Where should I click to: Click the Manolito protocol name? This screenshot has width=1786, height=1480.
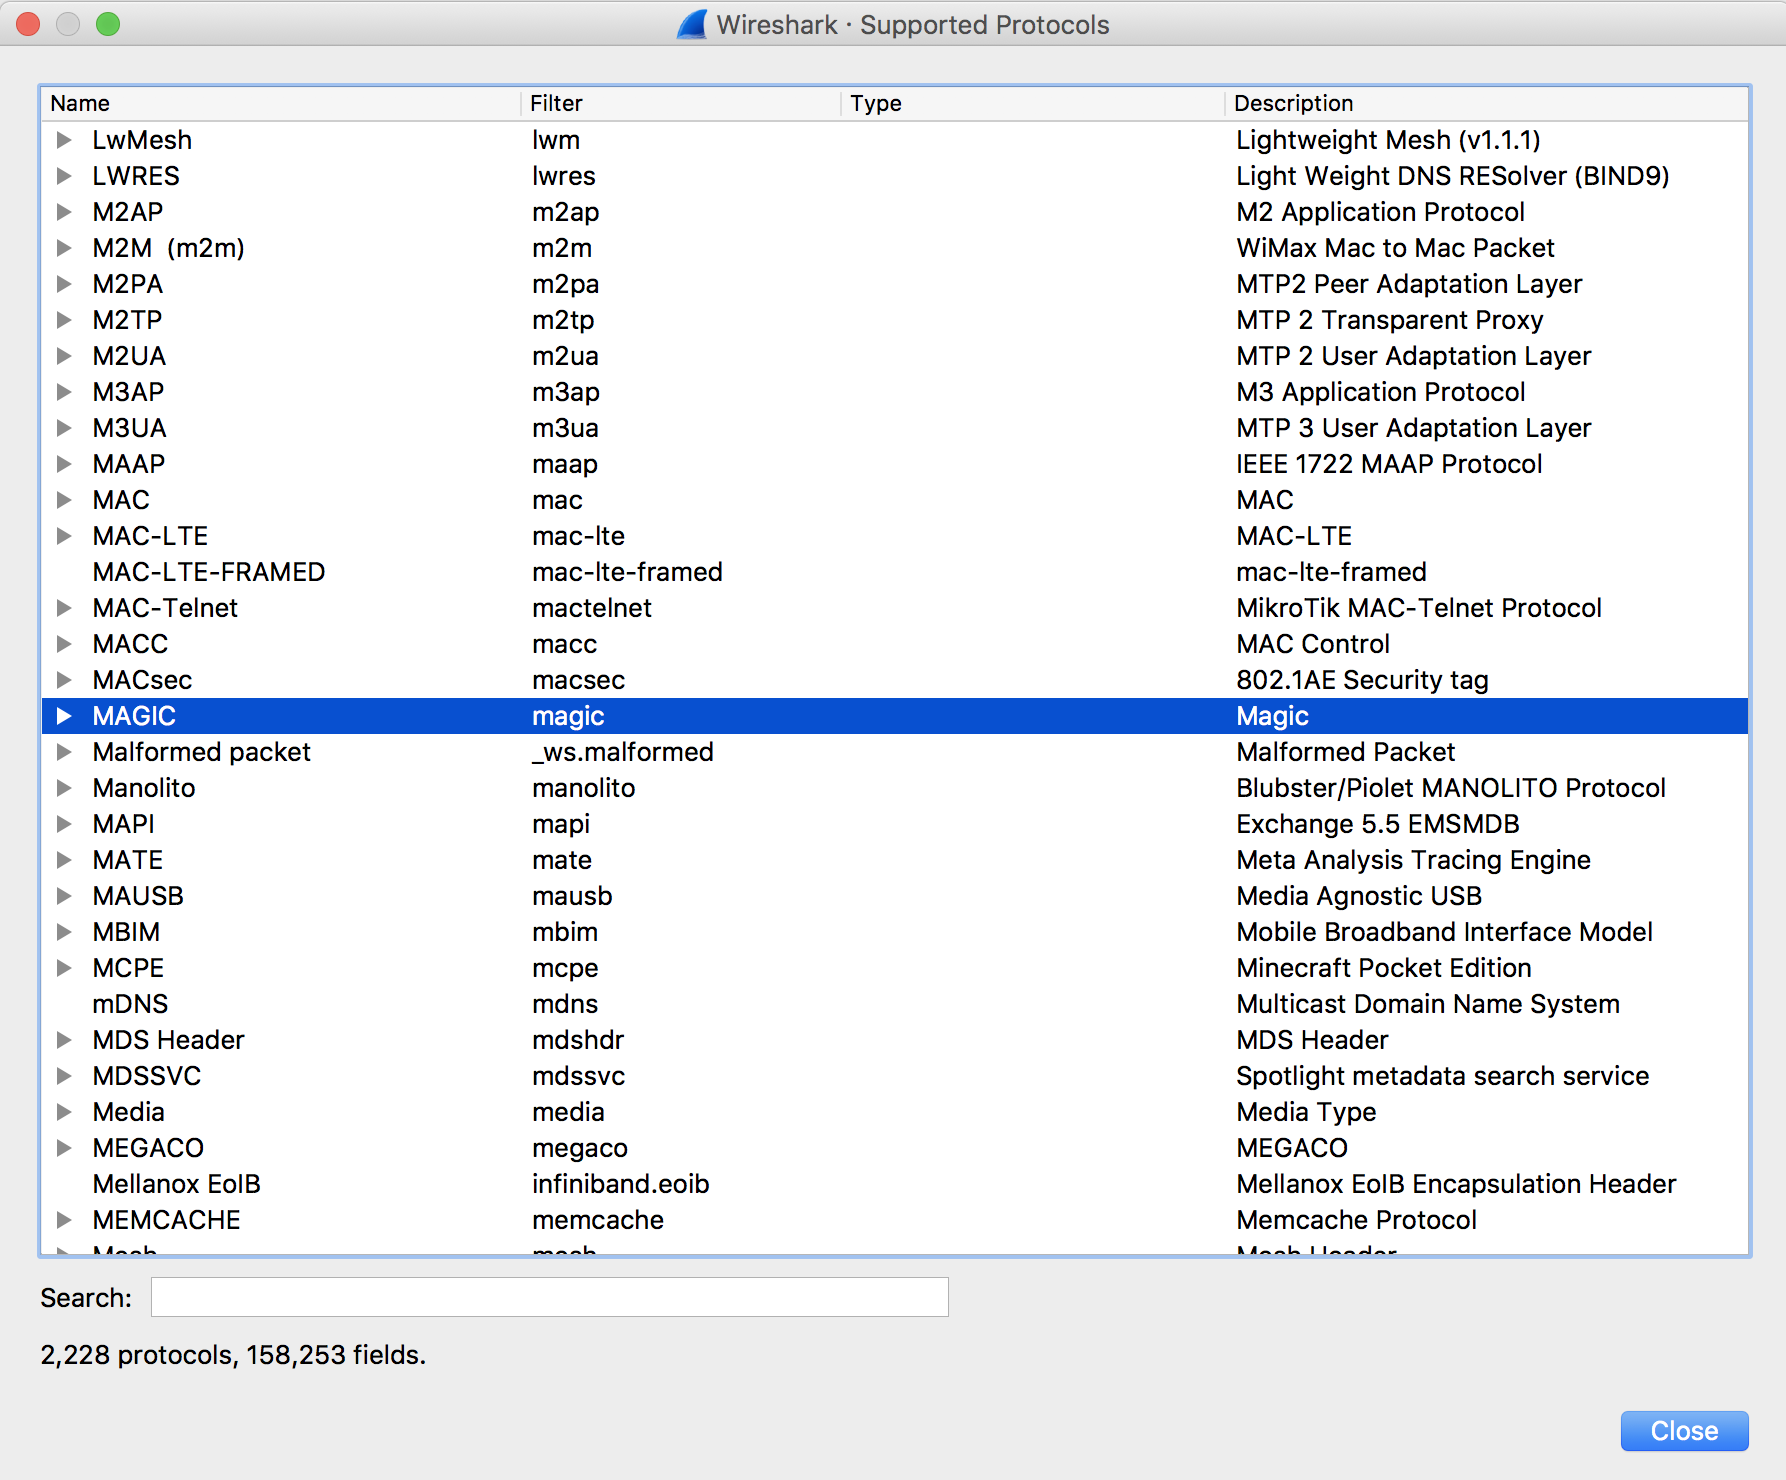[144, 788]
